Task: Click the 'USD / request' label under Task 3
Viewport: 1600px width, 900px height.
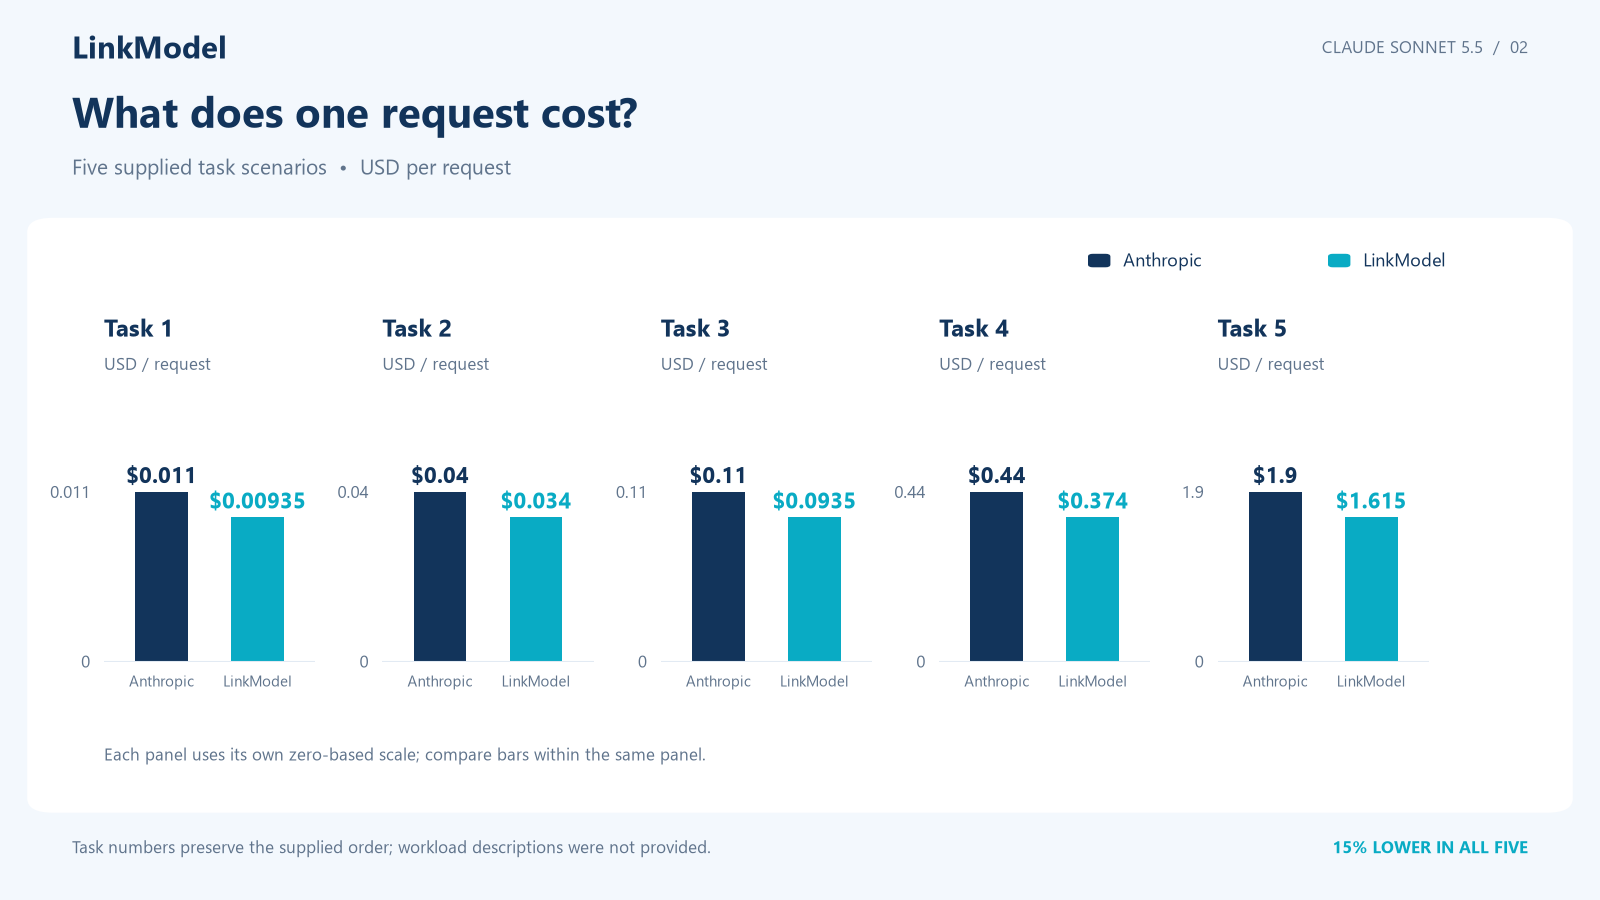Action: point(714,365)
